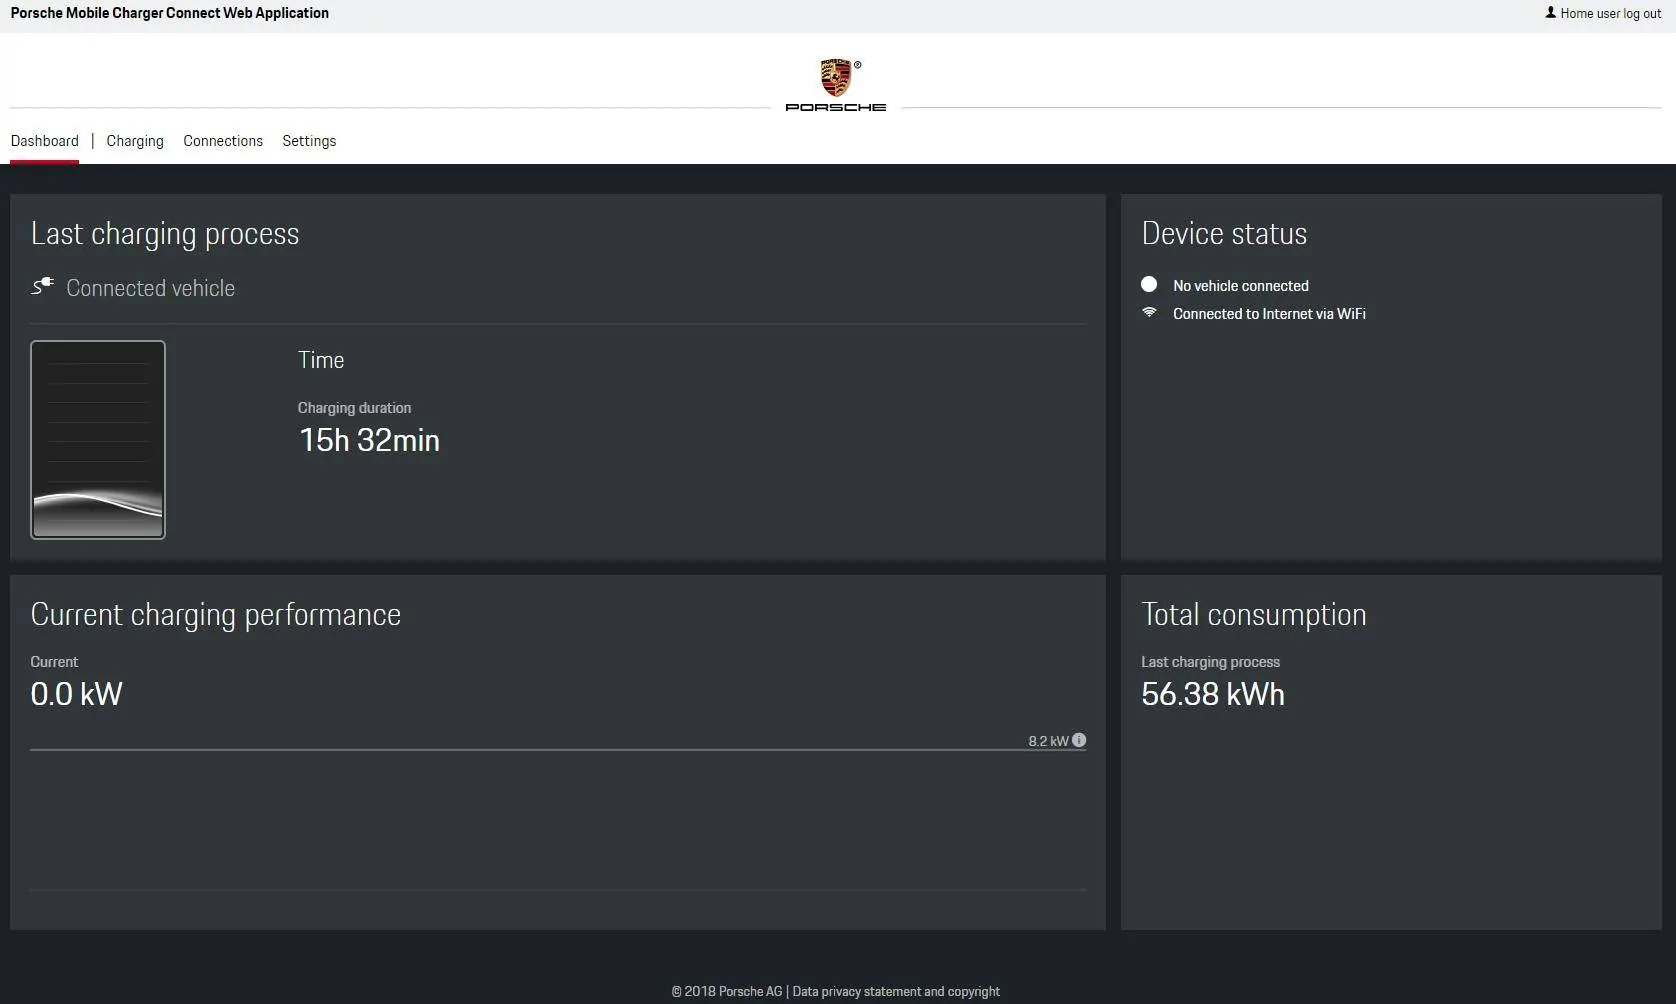Click the Total consumption heading
The image size is (1676, 1004).
tap(1254, 615)
